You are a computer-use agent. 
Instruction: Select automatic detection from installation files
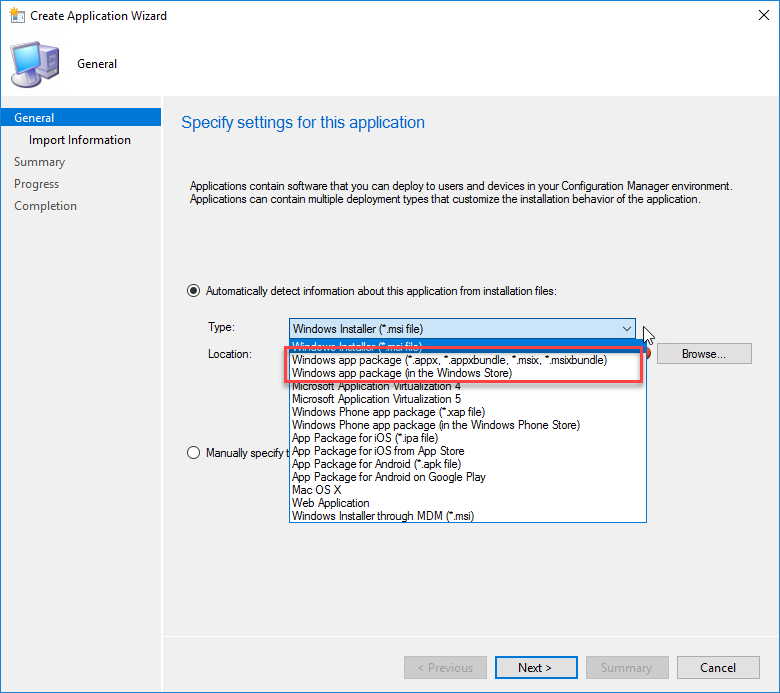tap(194, 291)
